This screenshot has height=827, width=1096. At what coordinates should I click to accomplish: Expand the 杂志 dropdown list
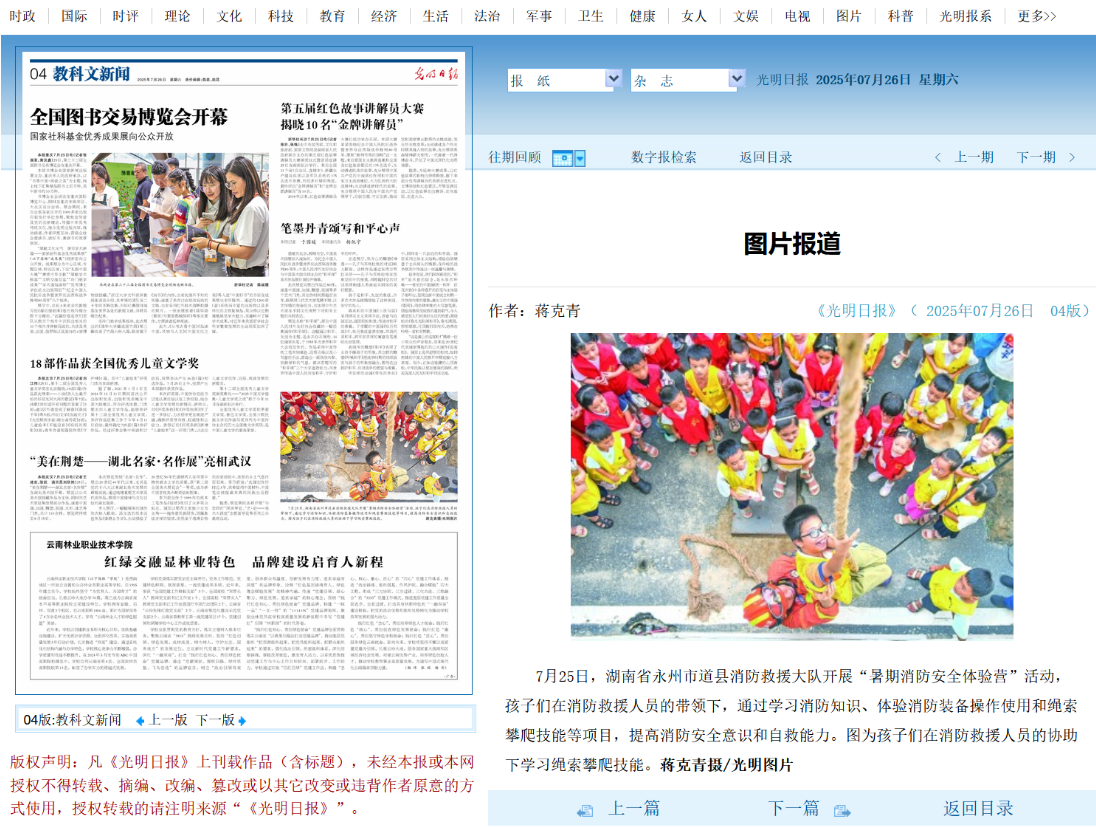(736, 79)
